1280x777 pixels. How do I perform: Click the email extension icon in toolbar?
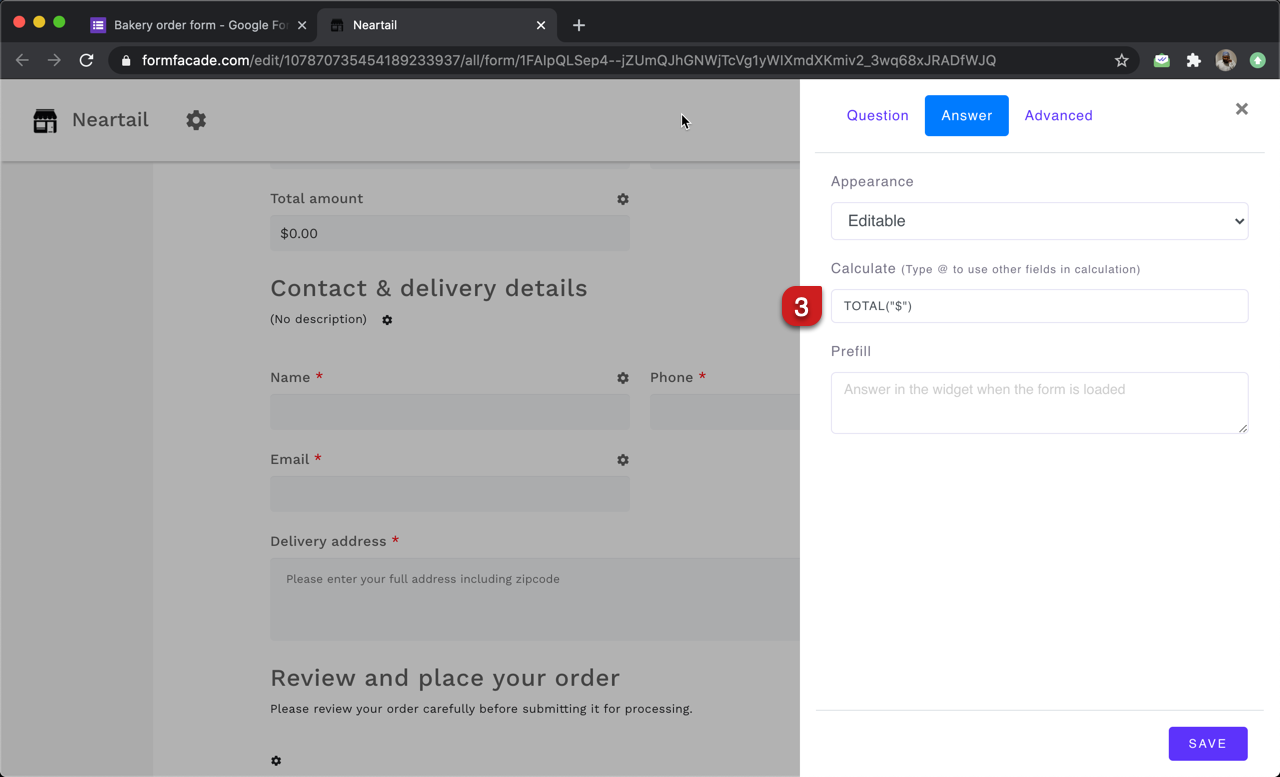coord(1161,60)
